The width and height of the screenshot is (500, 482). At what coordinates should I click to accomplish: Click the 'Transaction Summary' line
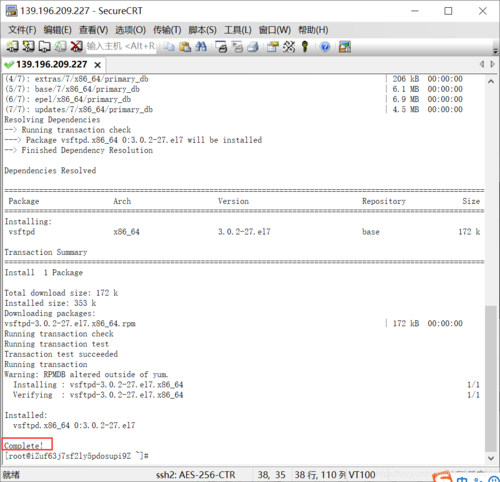pyautogui.click(x=46, y=252)
